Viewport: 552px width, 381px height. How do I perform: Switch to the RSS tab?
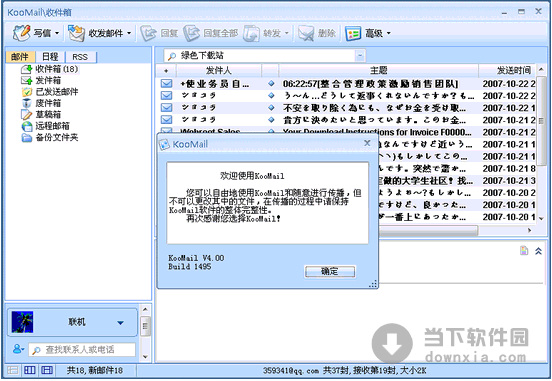pyautogui.click(x=80, y=57)
